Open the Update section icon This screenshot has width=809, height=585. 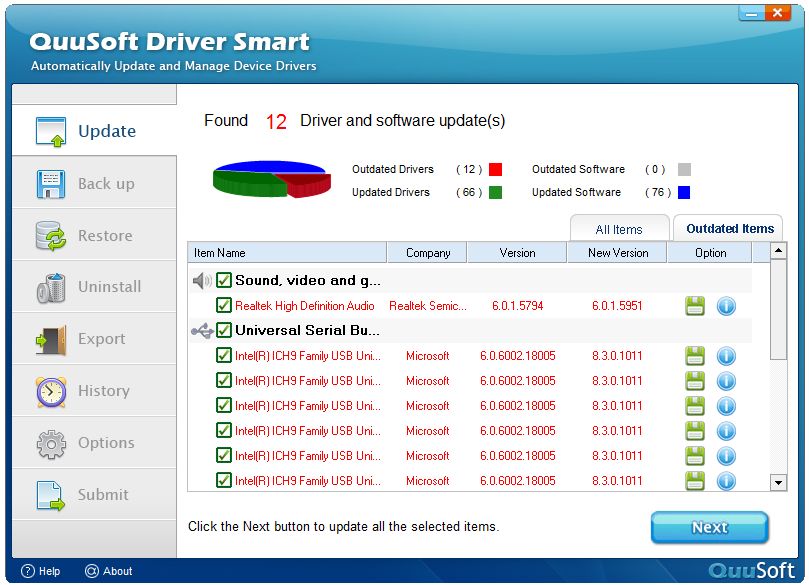pyautogui.click(x=51, y=131)
